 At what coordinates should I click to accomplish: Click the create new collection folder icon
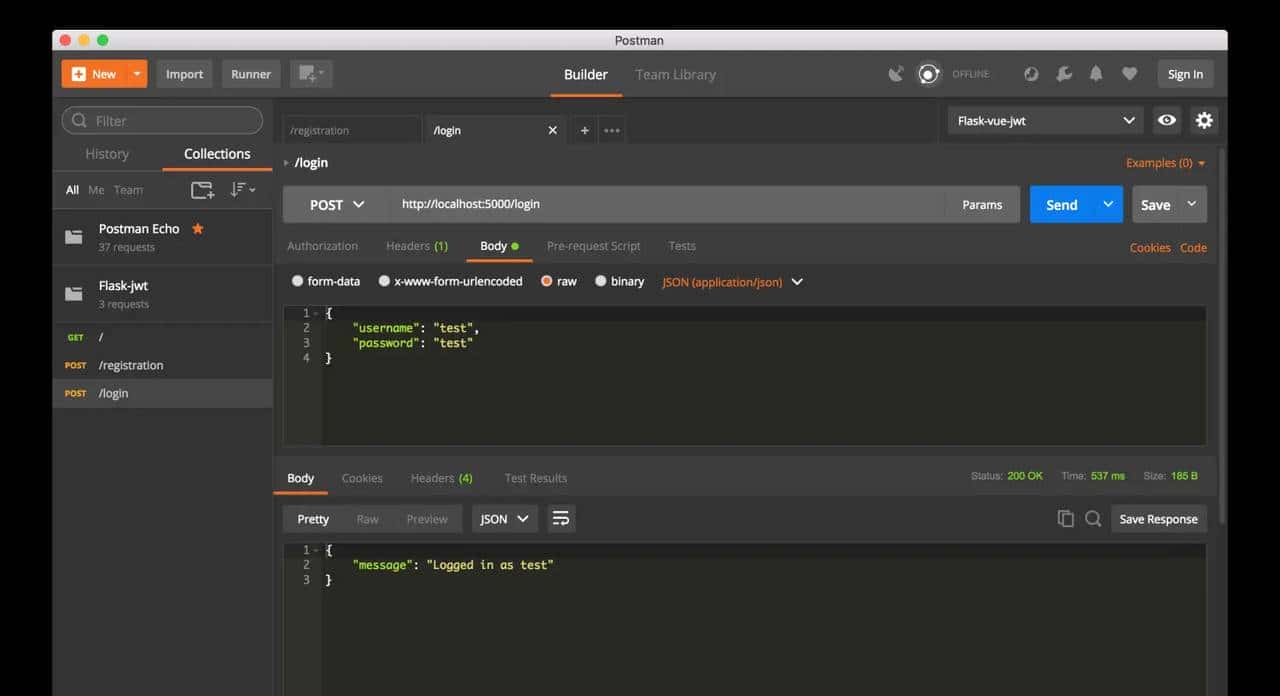tap(202, 190)
